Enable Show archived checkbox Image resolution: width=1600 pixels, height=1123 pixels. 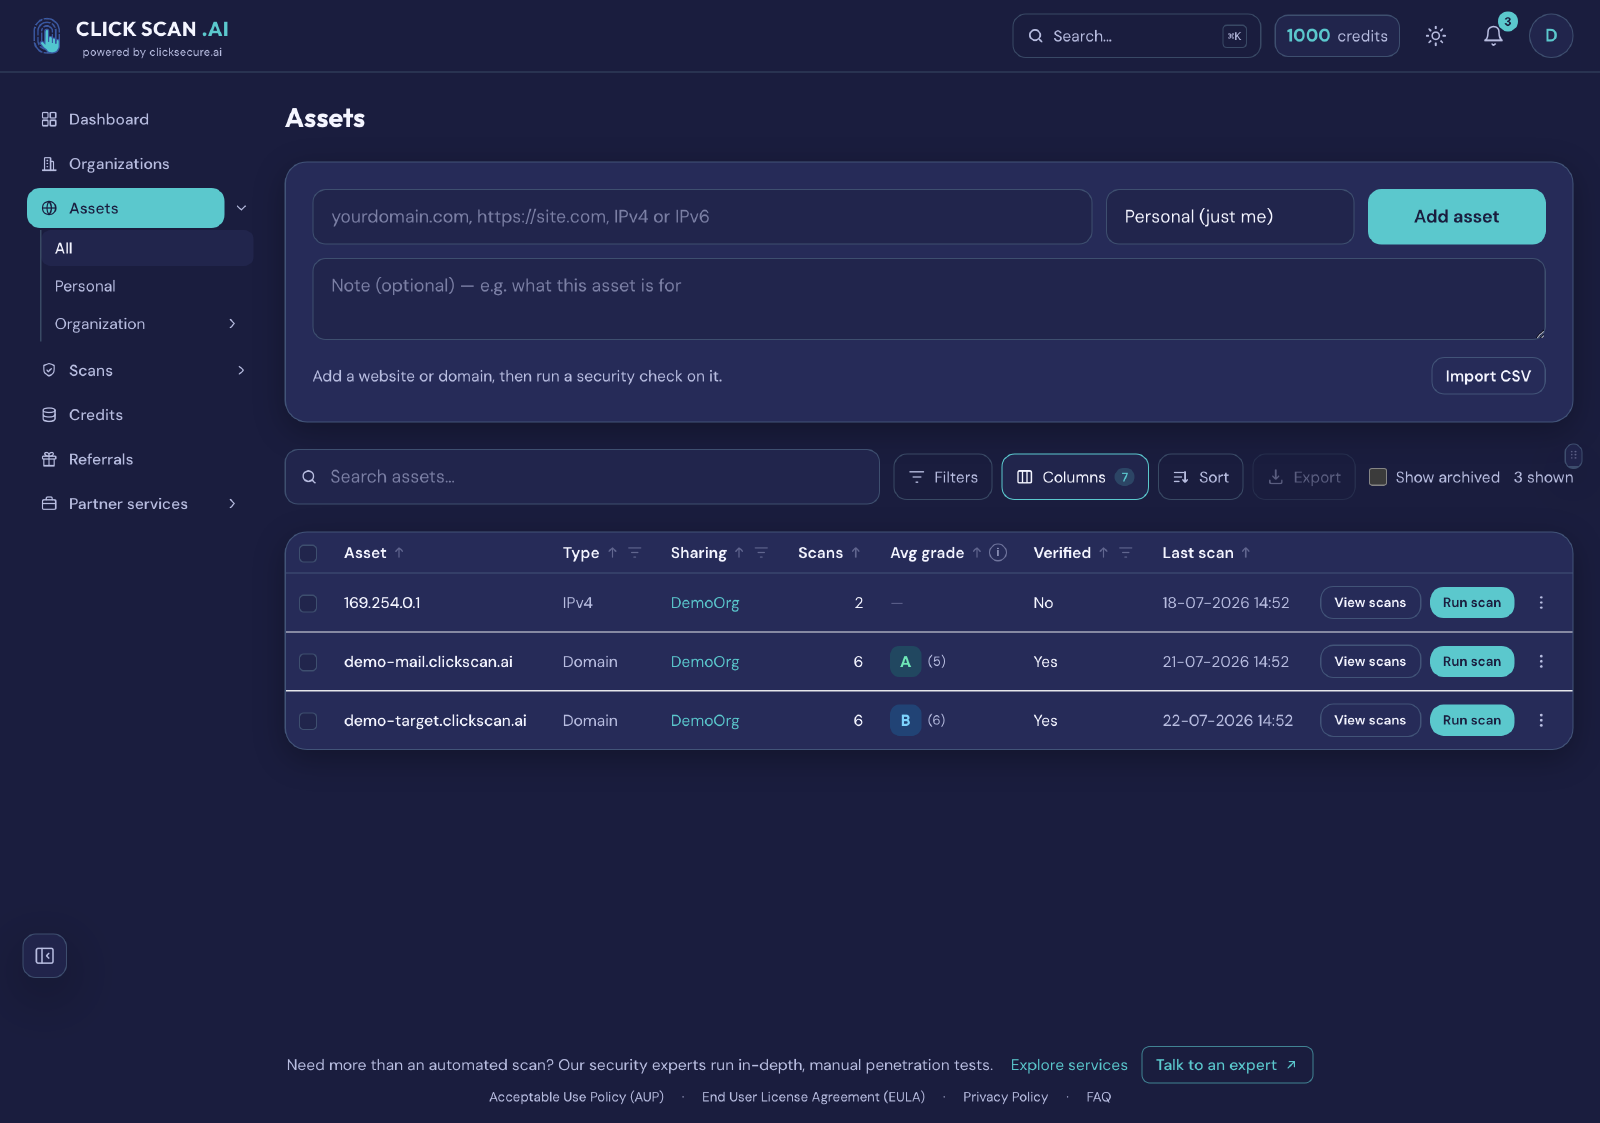click(x=1378, y=477)
